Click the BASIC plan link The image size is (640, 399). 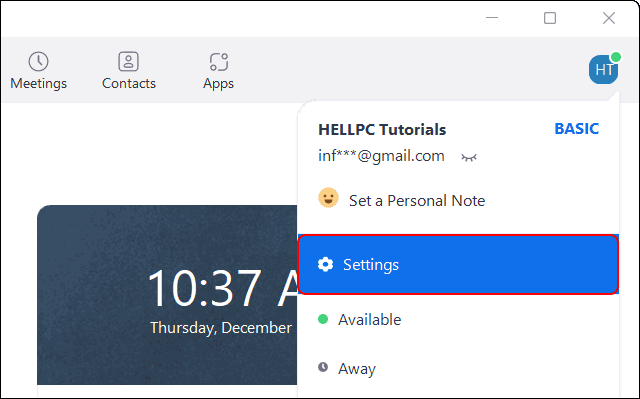pyautogui.click(x=576, y=129)
